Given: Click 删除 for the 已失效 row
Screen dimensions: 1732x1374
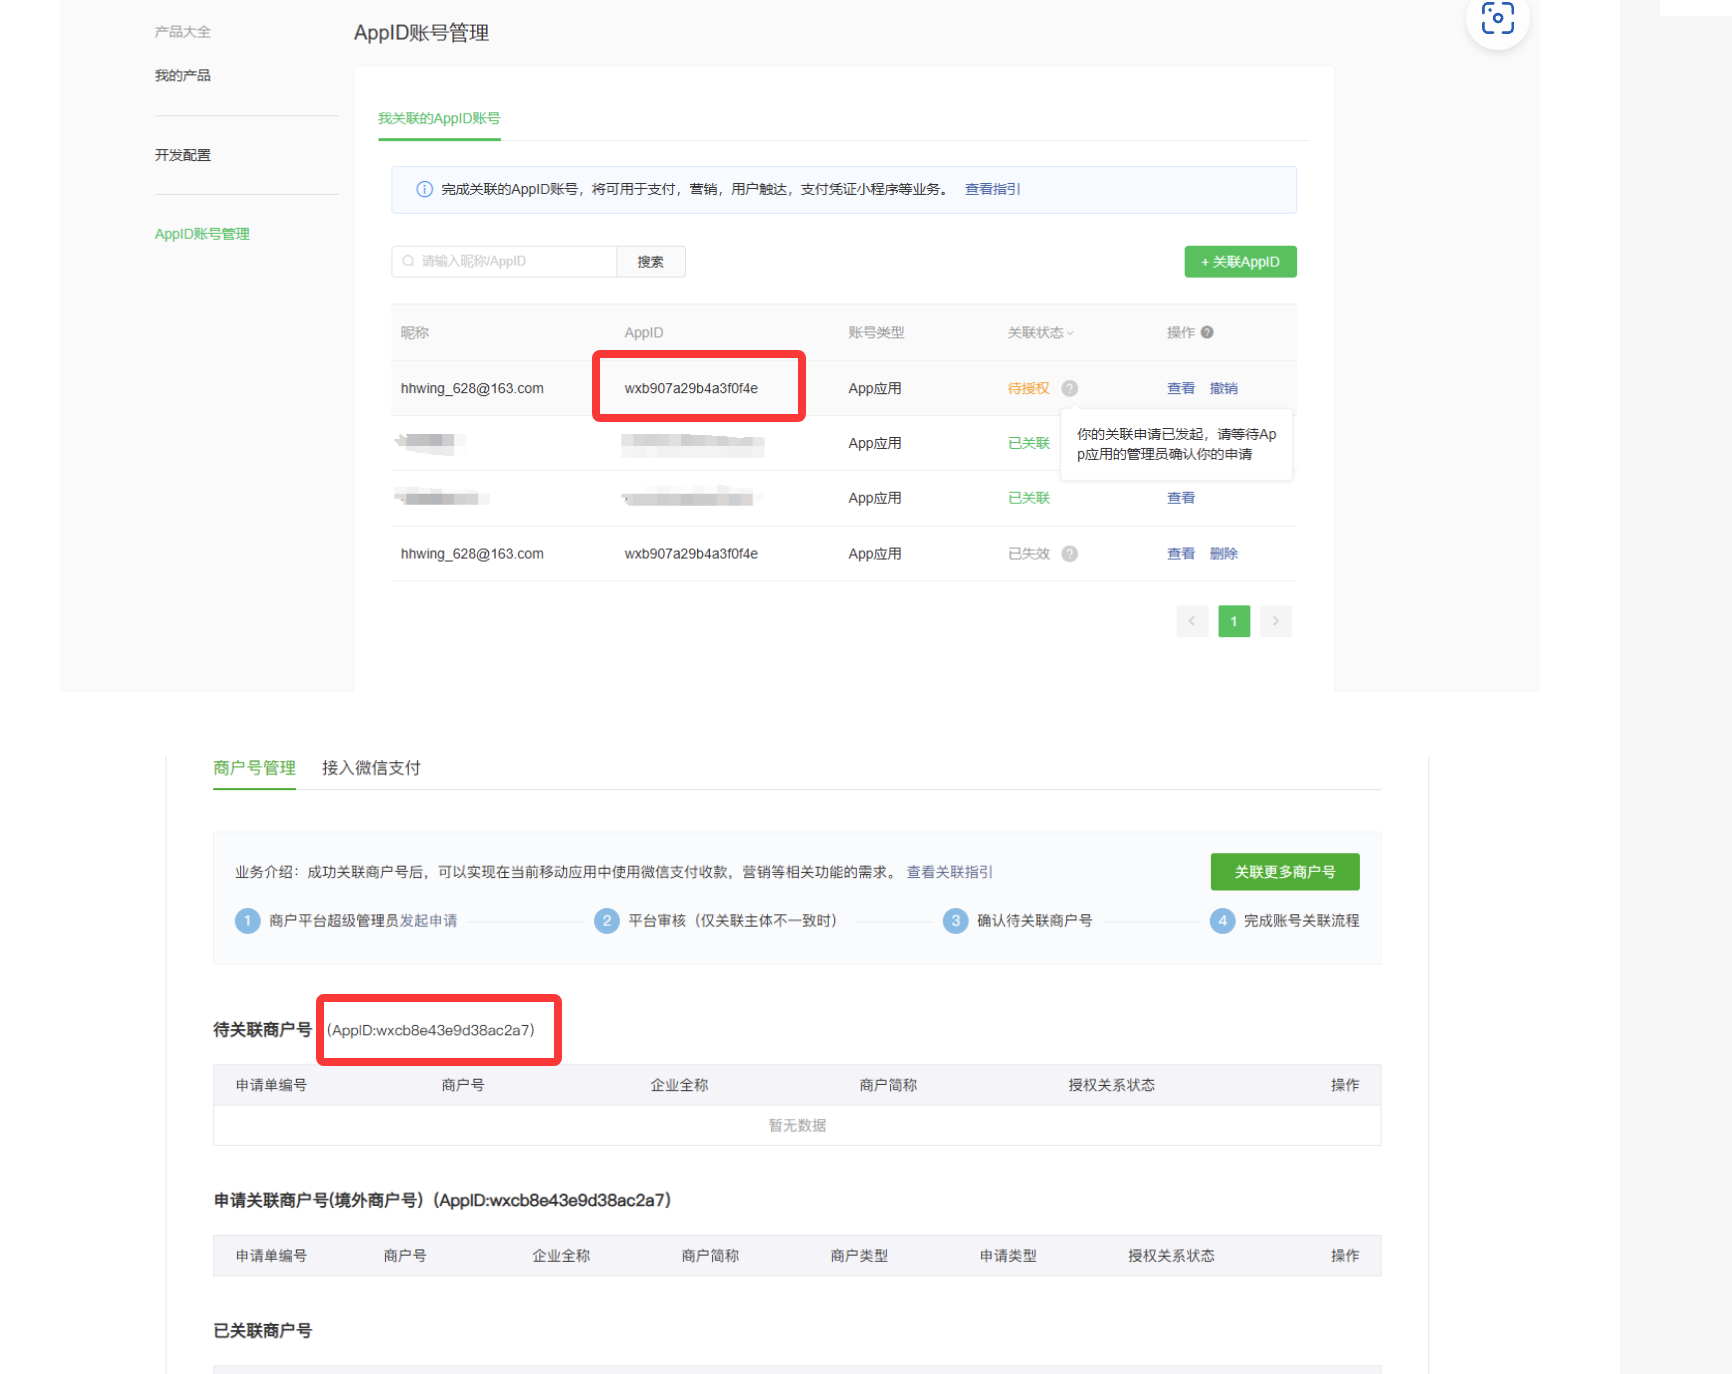Looking at the screenshot, I should click(x=1224, y=554).
